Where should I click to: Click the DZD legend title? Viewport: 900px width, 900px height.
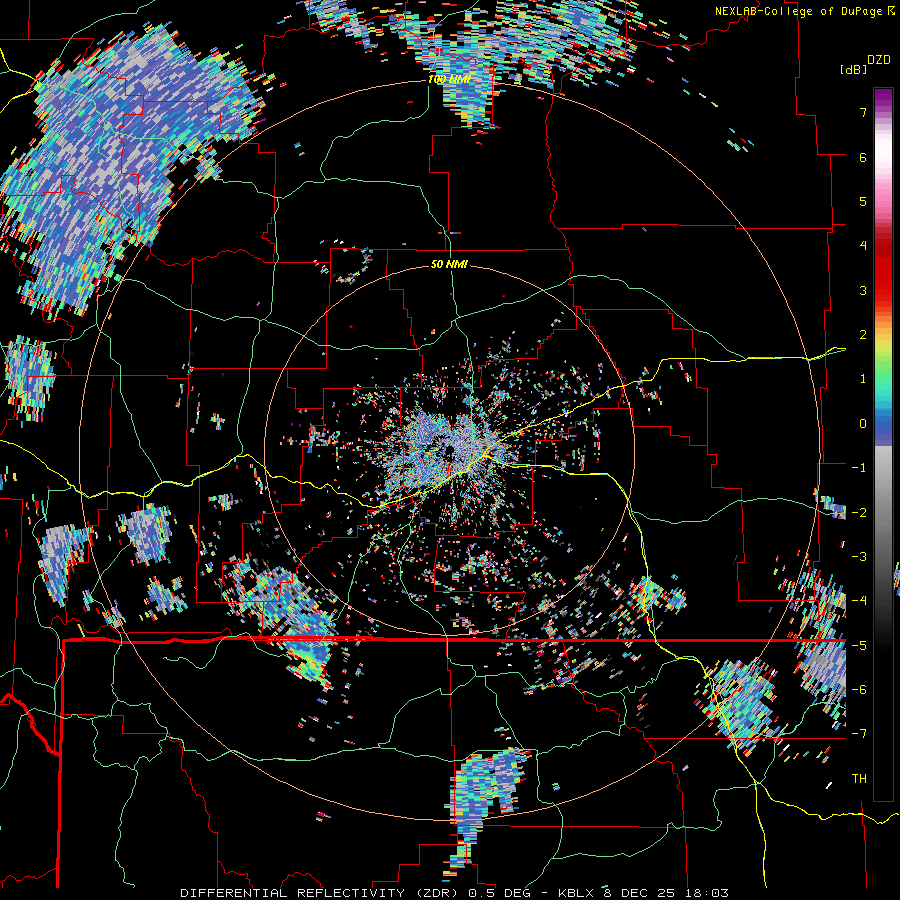click(x=879, y=60)
